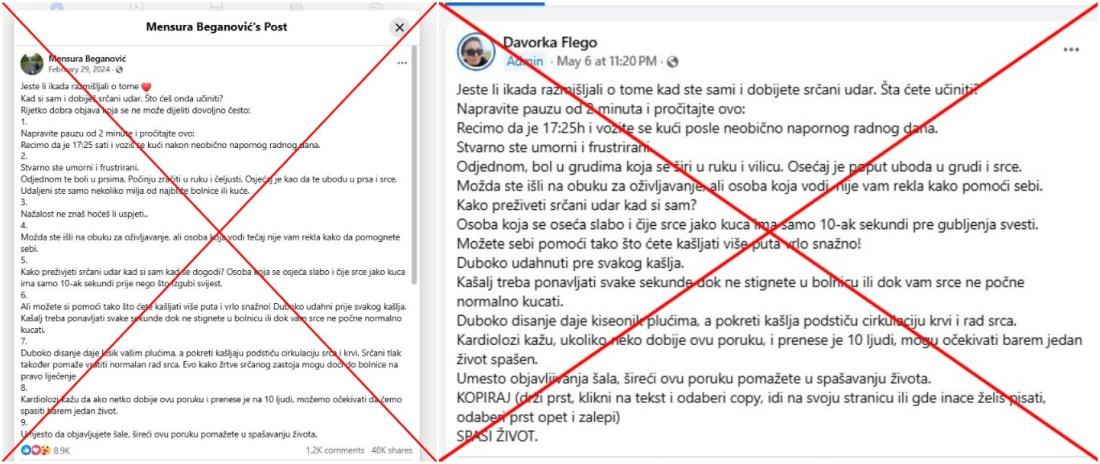
Task: Click the globe audience icon beside 11:20 PM
Action: pos(673,62)
